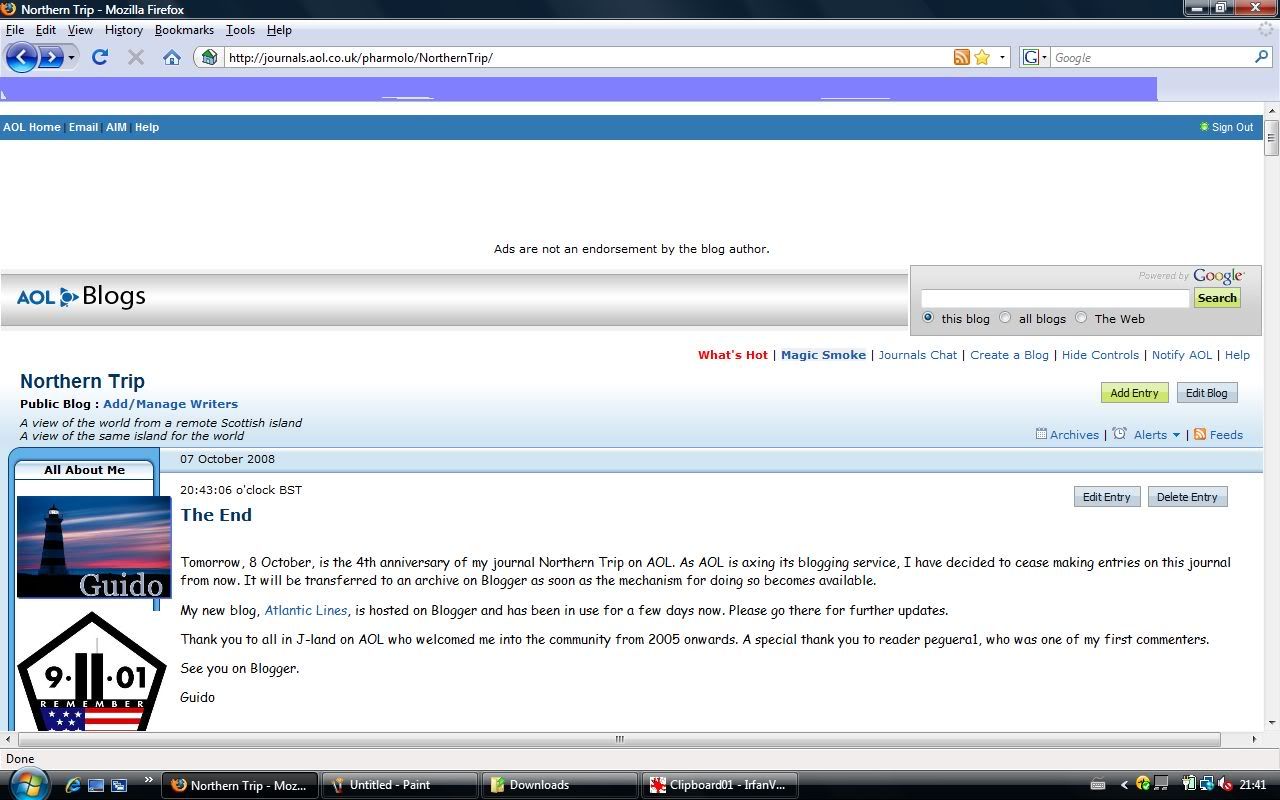
Task: Select 'The Web' radio button
Action: point(1081,318)
